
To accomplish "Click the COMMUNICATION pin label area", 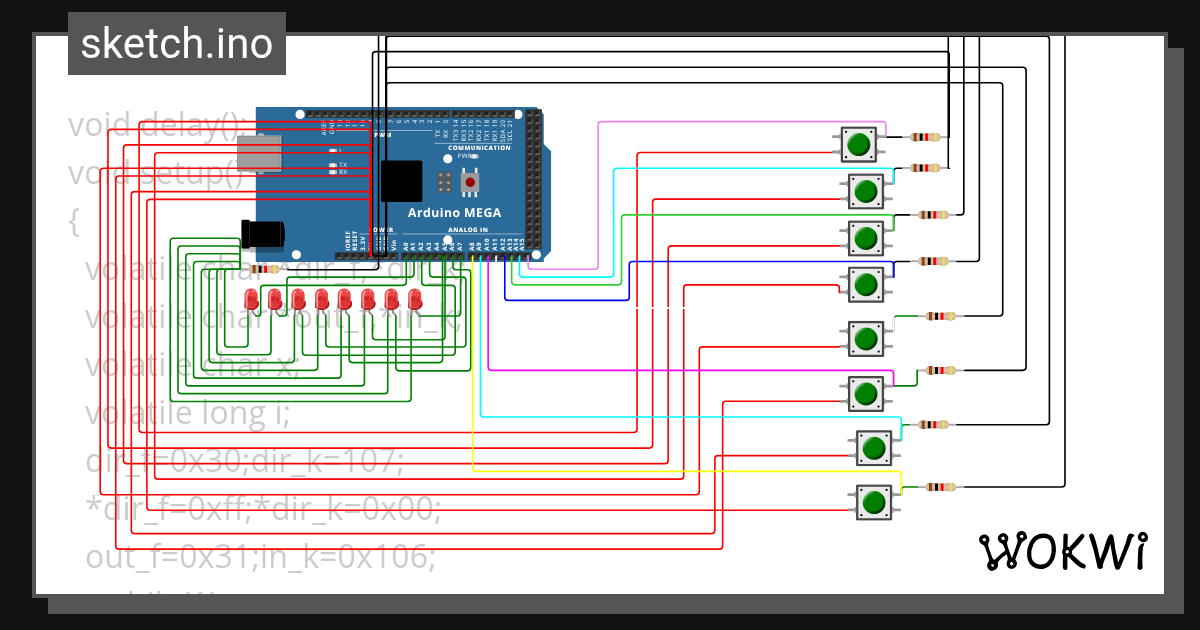I will pyautogui.click(x=478, y=146).
